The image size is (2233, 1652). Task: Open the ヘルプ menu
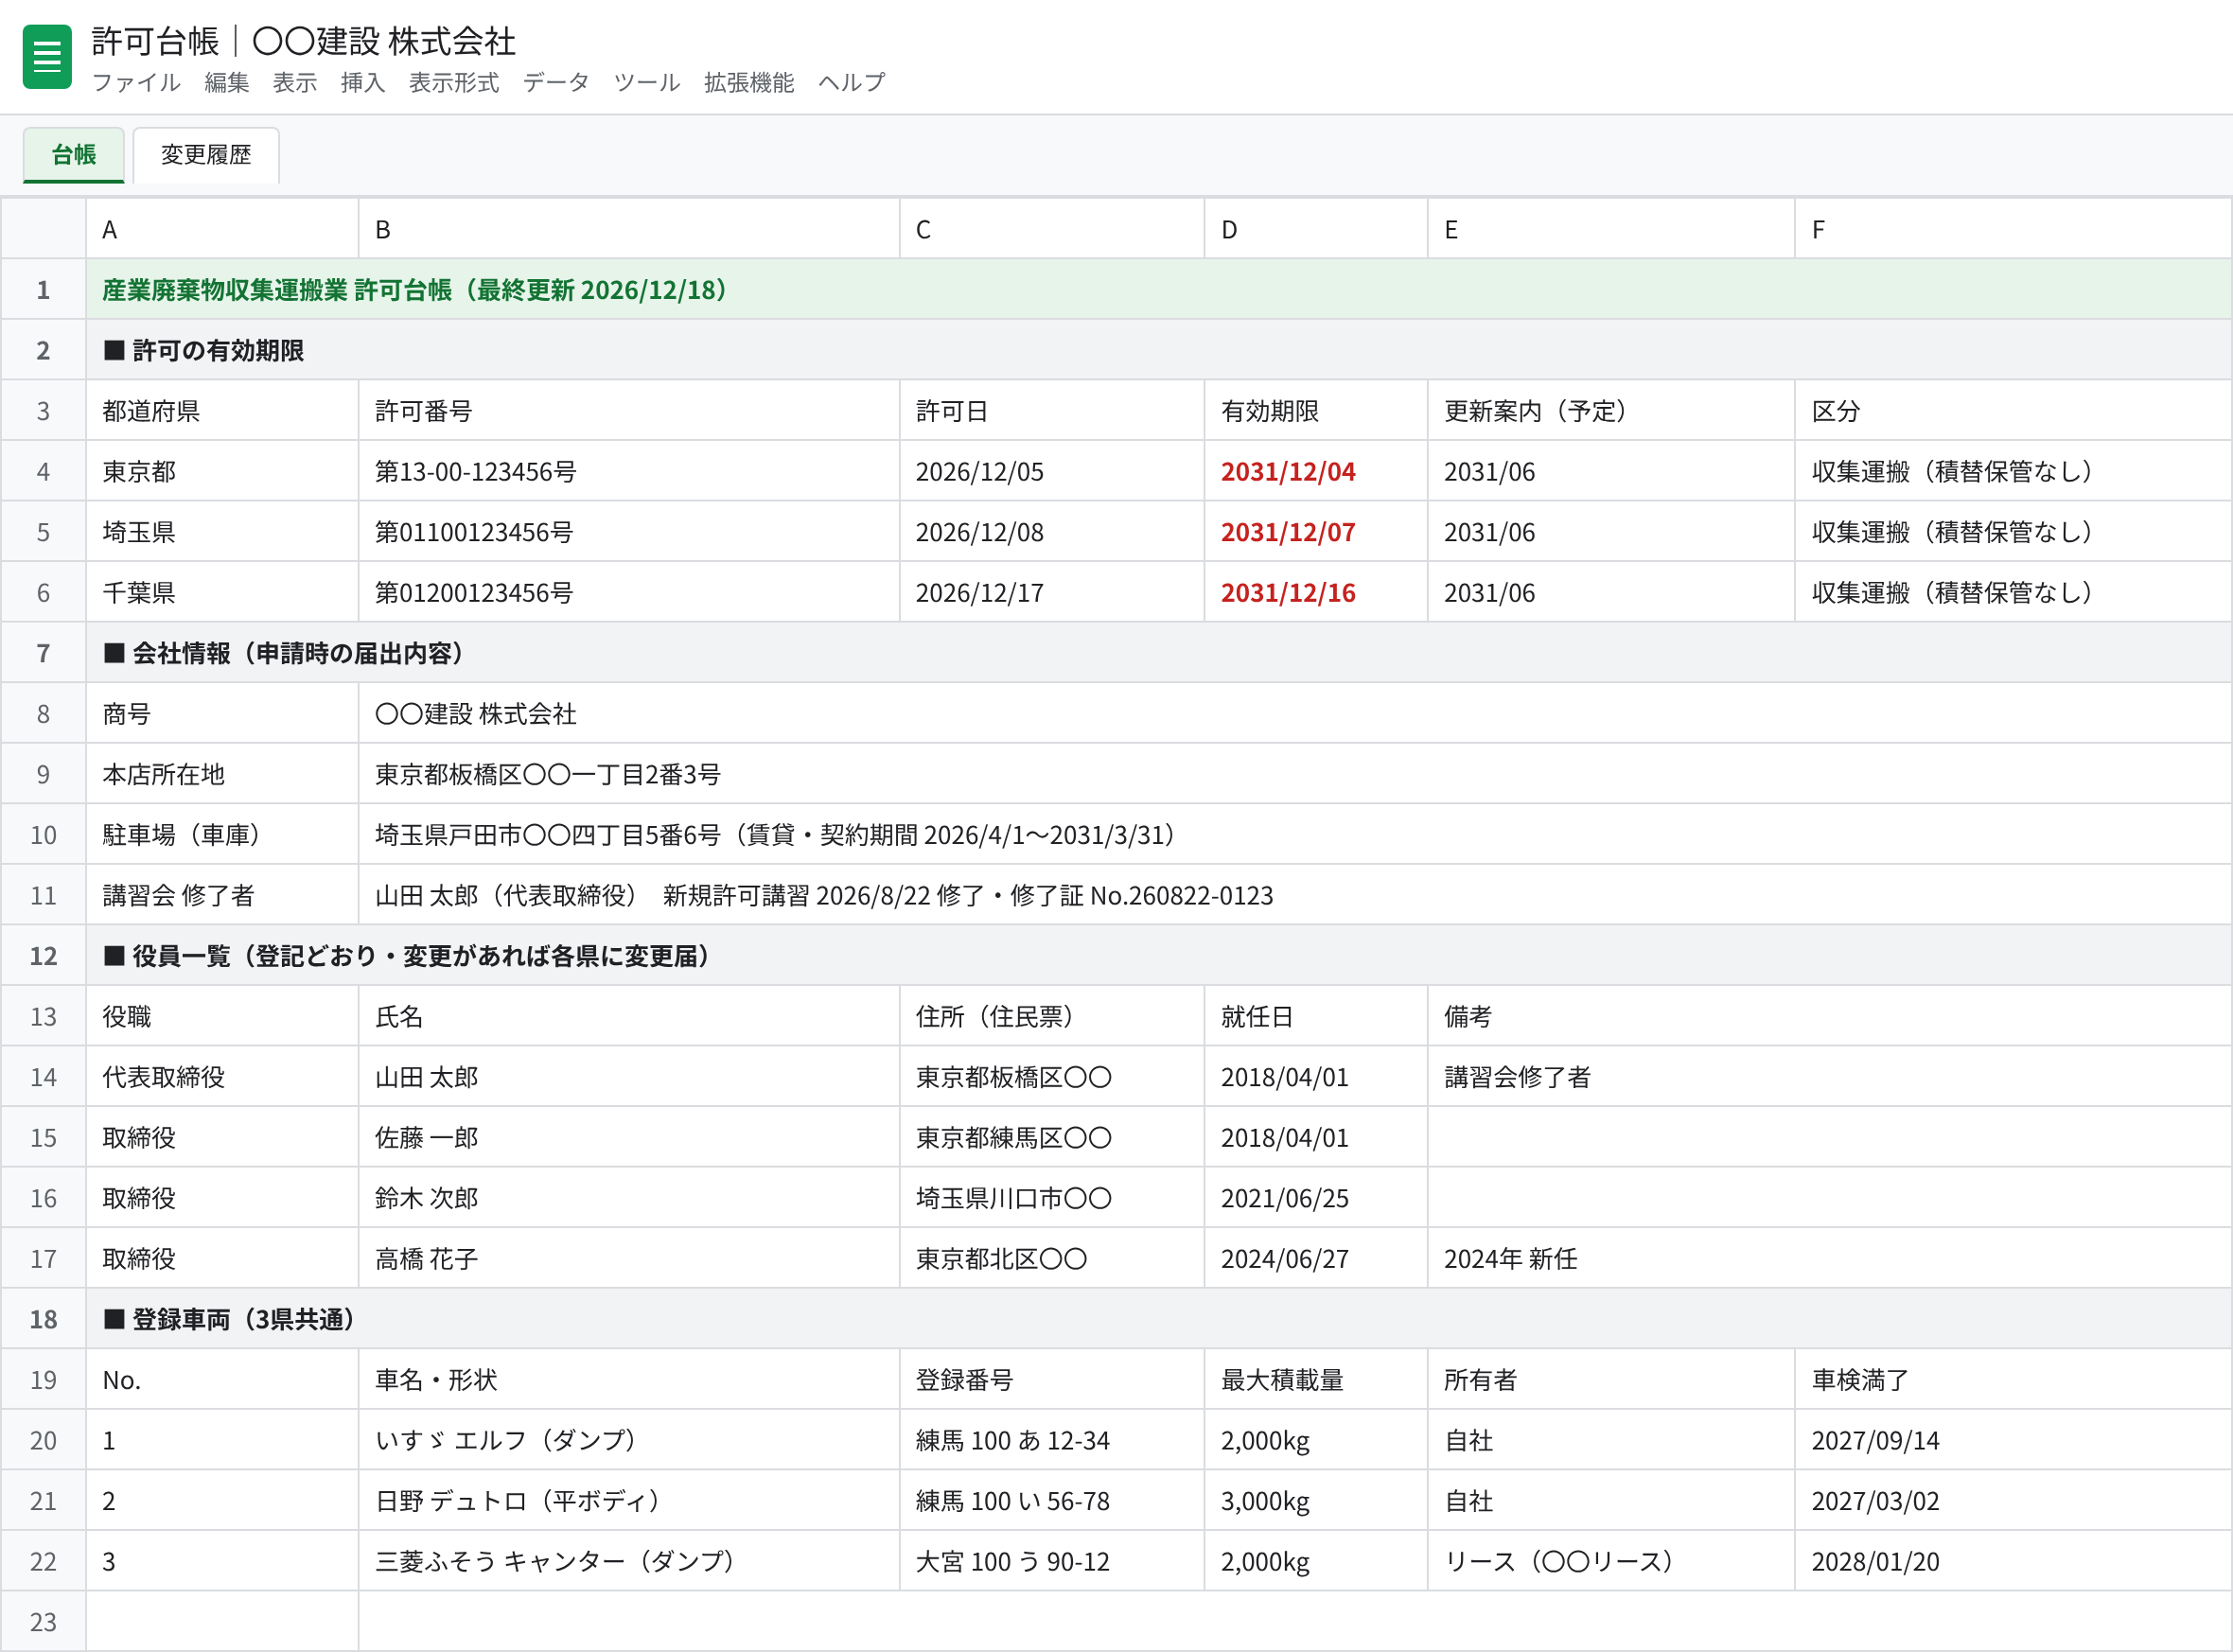pos(852,82)
